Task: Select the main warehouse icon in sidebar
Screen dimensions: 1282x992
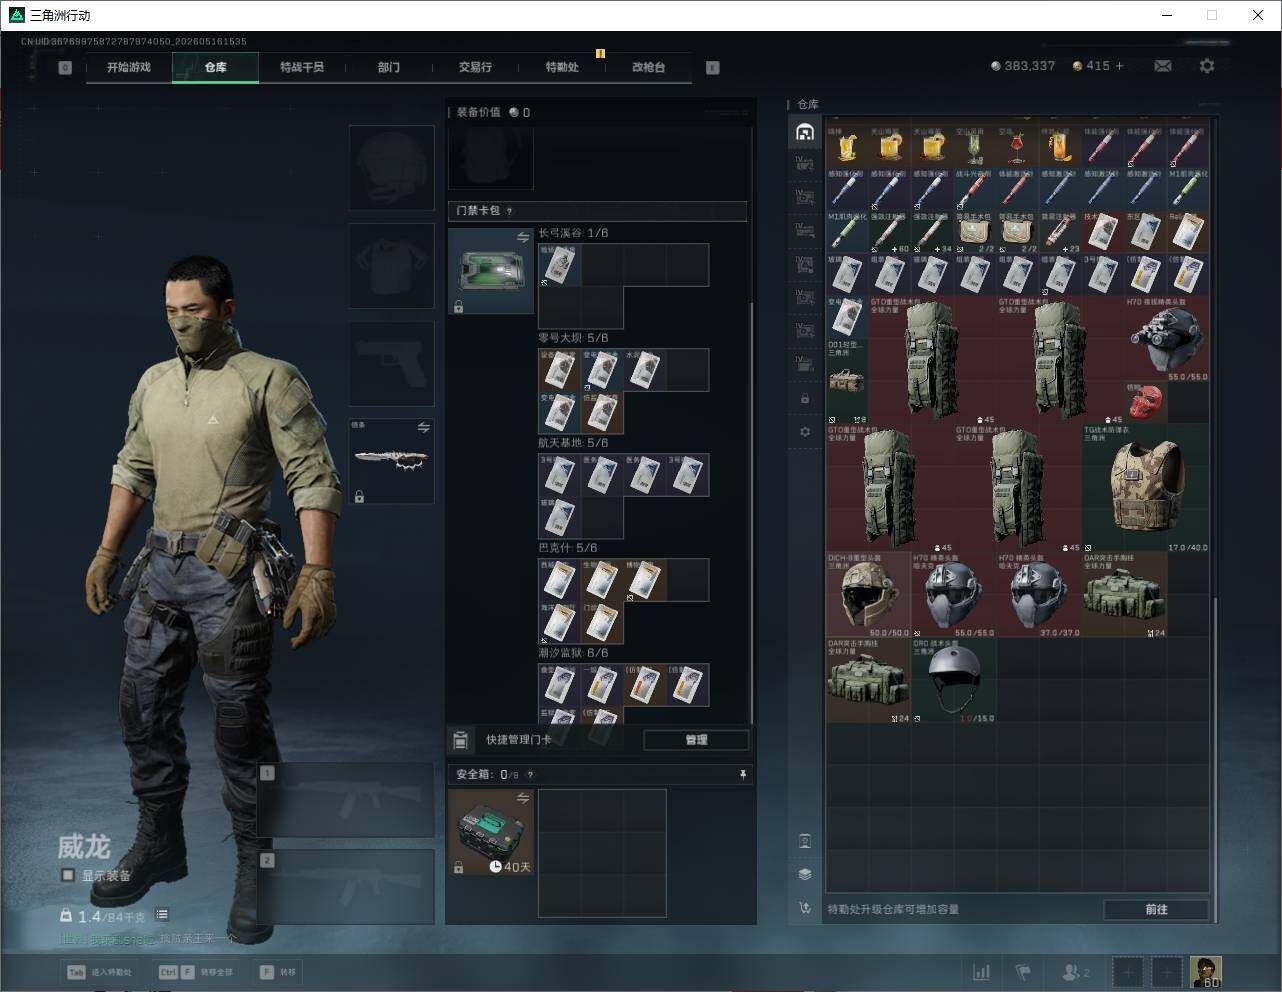Action: pyautogui.click(x=805, y=132)
